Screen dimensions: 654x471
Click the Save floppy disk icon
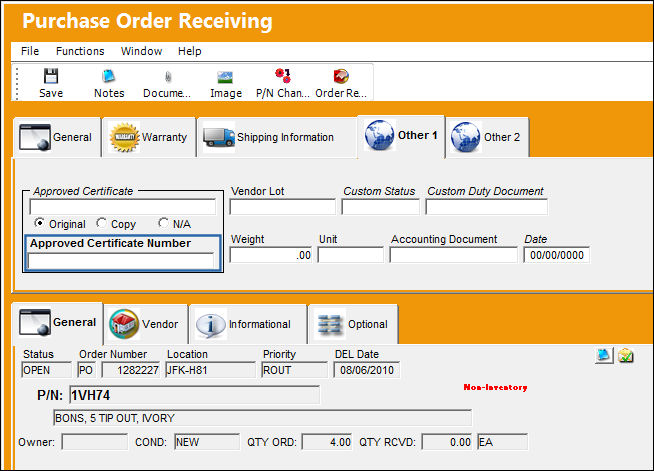click(51, 76)
